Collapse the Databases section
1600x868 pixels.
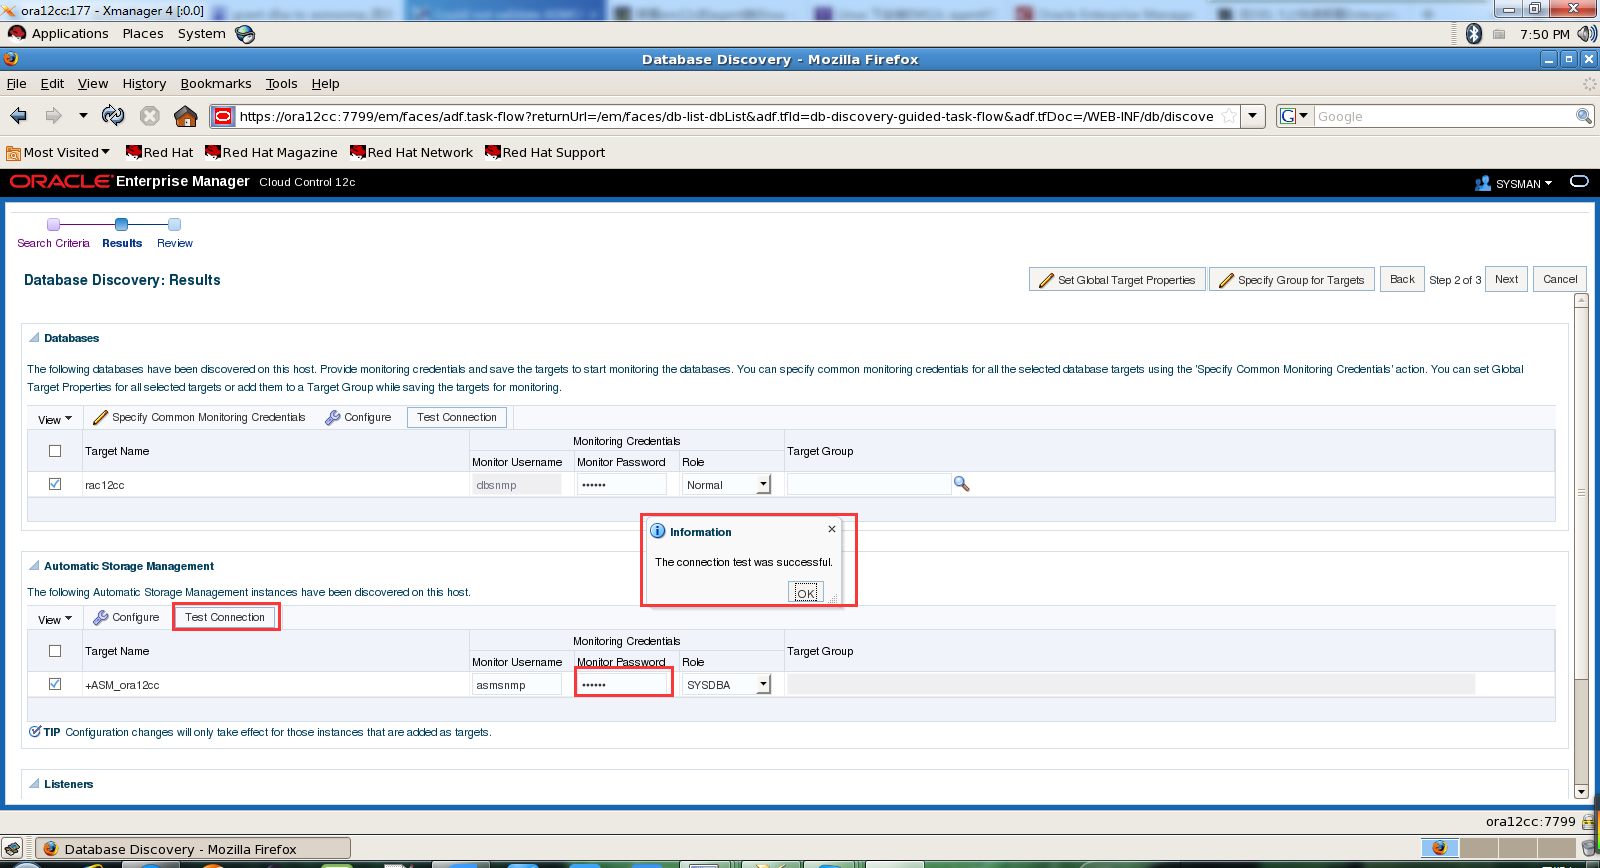coord(34,338)
